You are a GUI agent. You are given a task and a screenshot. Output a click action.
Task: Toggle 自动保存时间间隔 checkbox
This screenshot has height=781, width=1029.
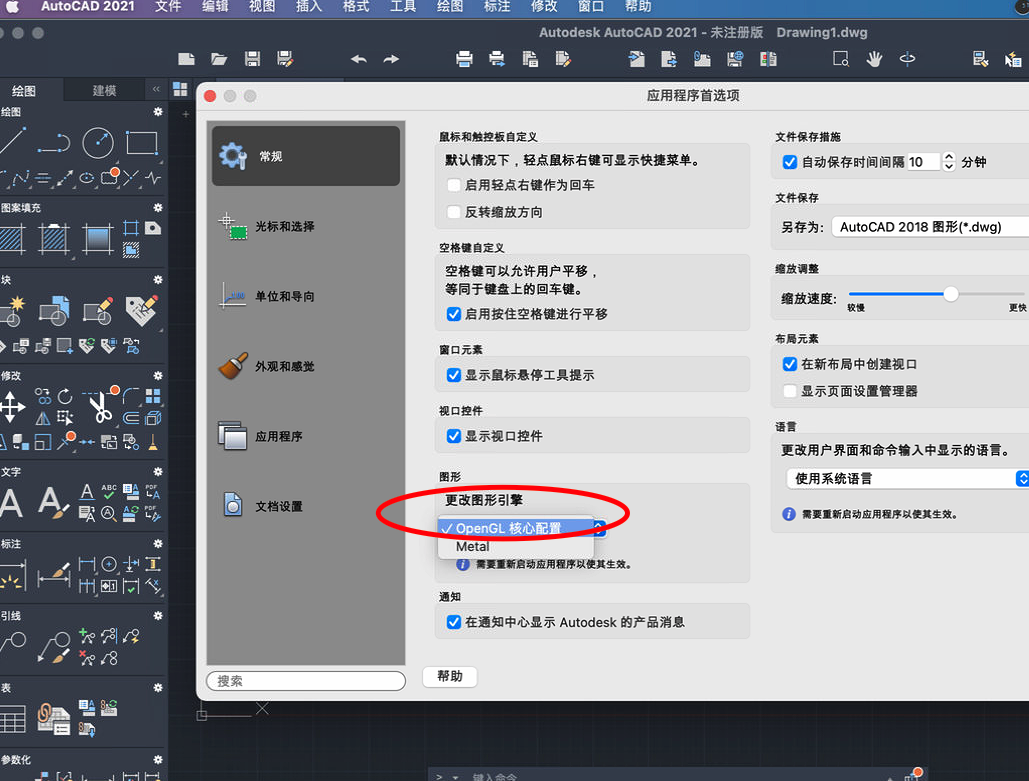click(x=790, y=161)
